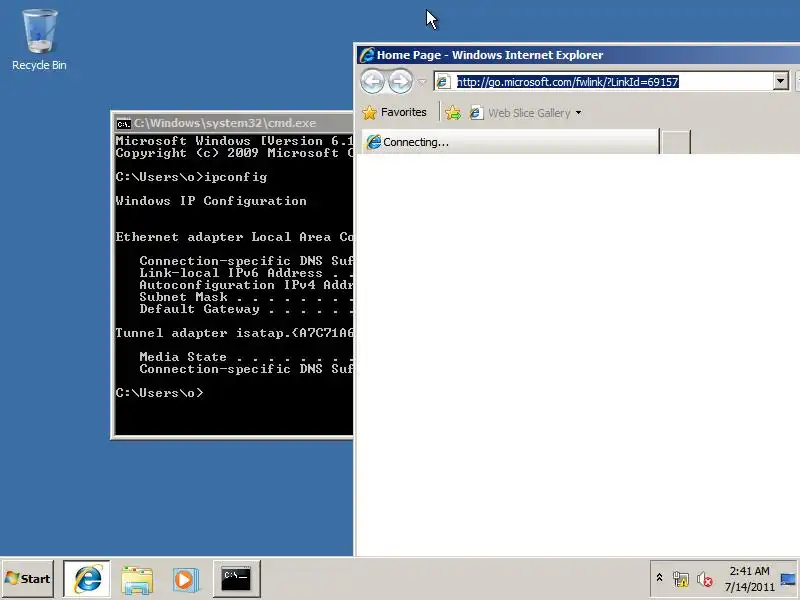Click the Add to Favorites Bar star icon
Image resolution: width=800 pixels, height=600 pixels.
(x=453, y=113)
